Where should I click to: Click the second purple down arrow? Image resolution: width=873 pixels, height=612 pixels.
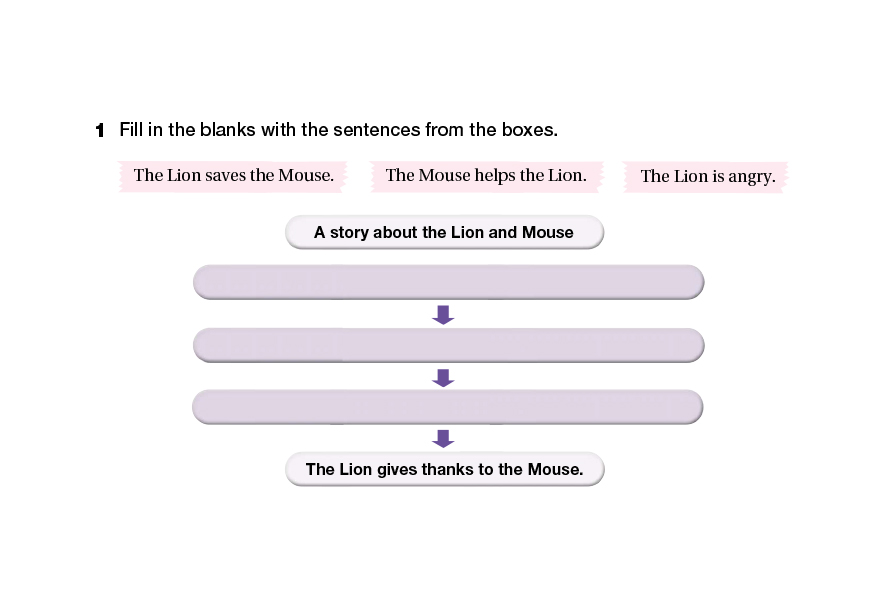click(443, 378)
